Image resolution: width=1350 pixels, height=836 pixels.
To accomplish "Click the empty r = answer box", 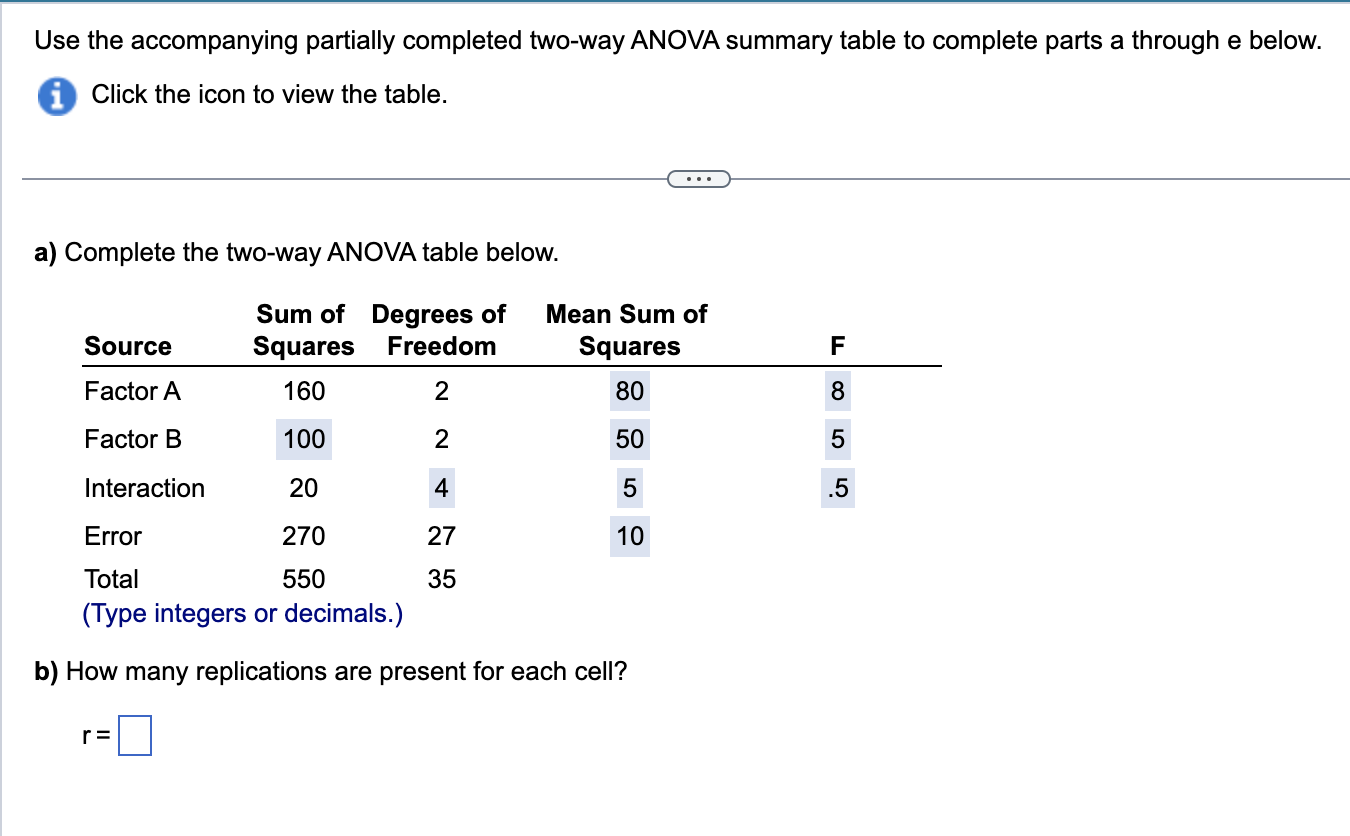I will pos(135,735).
